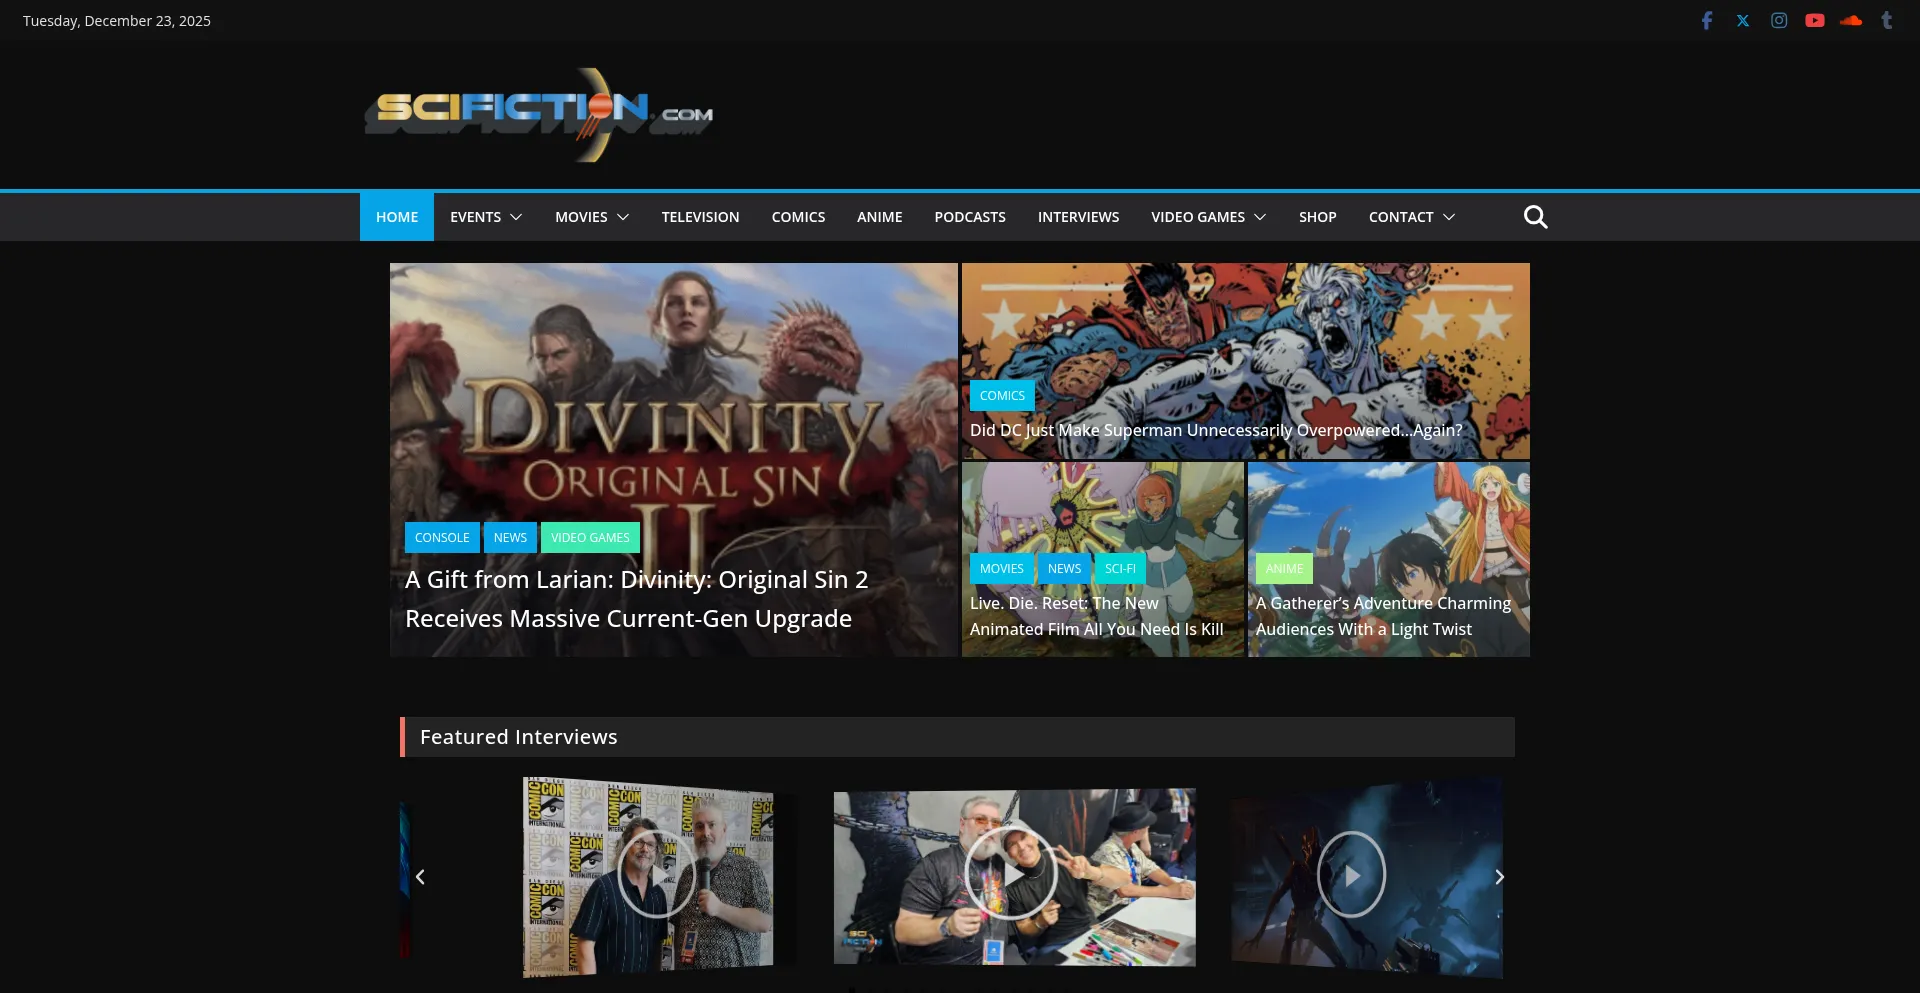Screen dimensions: 1920x993
Task: Click the SciFiction.com logo
Action: [539, 114]
